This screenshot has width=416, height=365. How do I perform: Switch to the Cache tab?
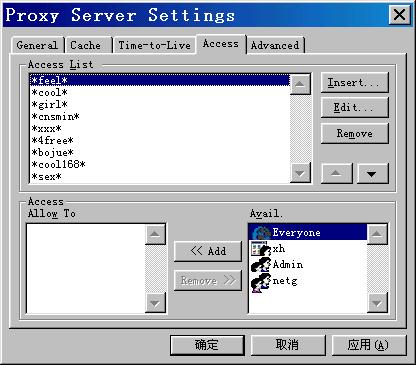pyautogui.click(x=88, y=45)
